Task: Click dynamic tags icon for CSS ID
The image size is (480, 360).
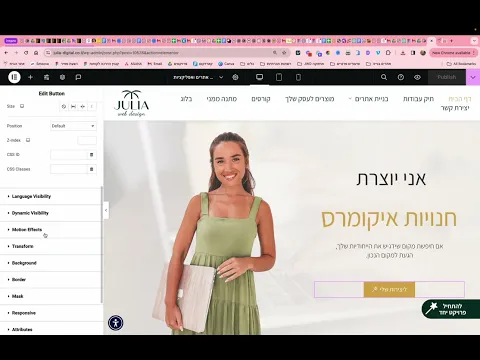Action: click(92, 155)
